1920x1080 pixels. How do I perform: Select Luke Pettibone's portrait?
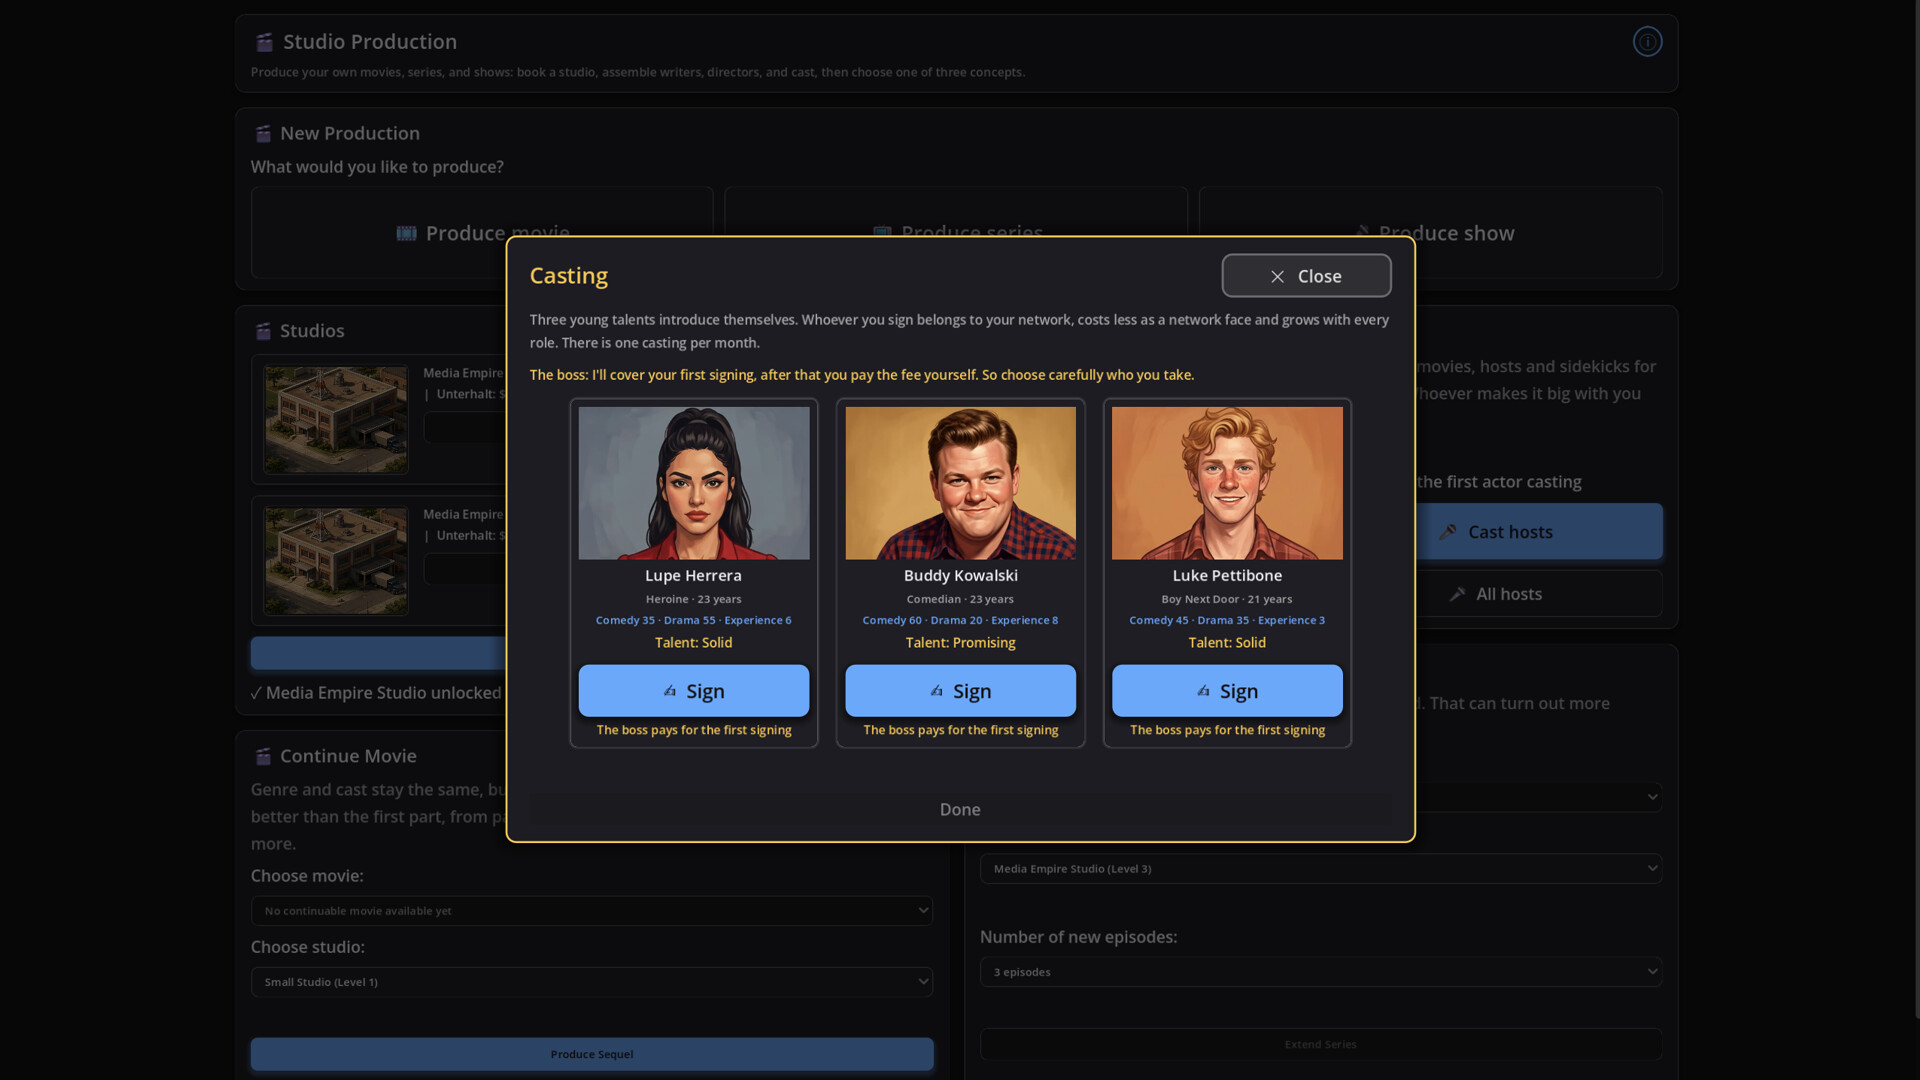[1227, 483]
